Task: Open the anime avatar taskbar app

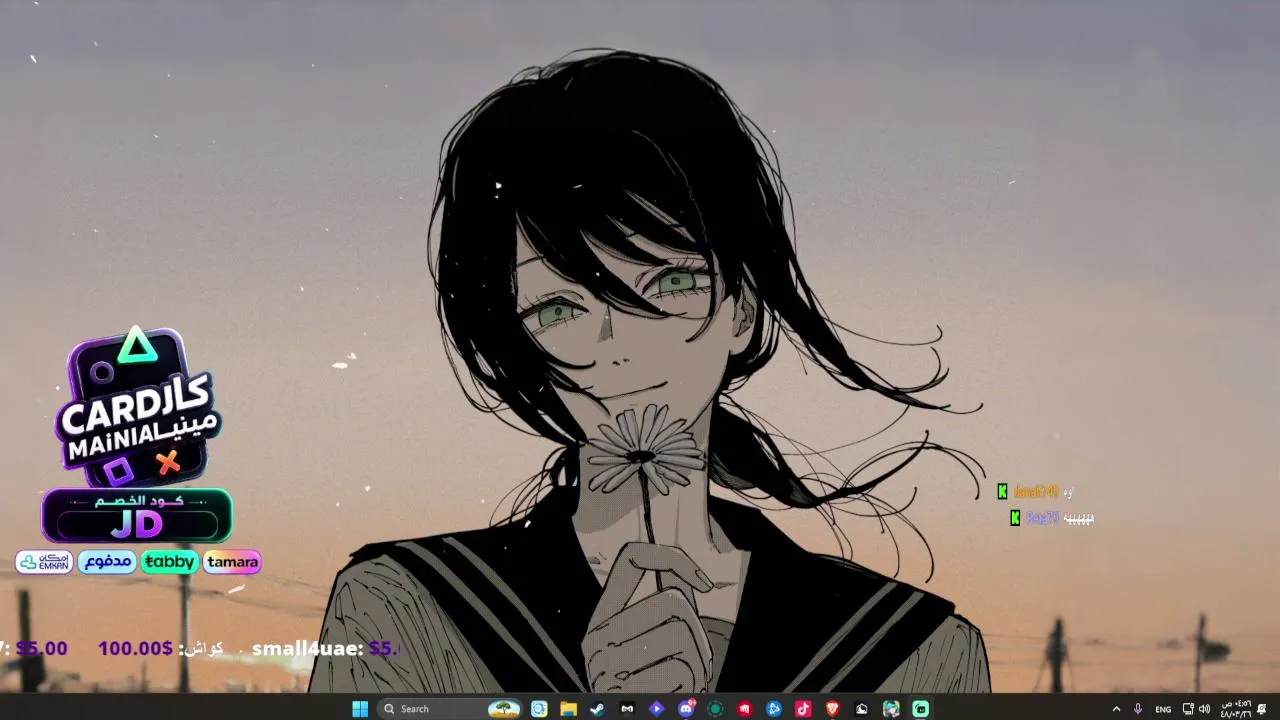Action: pos(891,709)
